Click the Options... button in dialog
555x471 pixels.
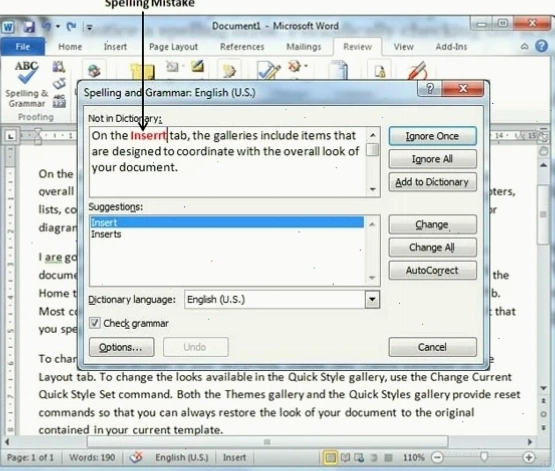pyautogui.click(x=121, y=347)
